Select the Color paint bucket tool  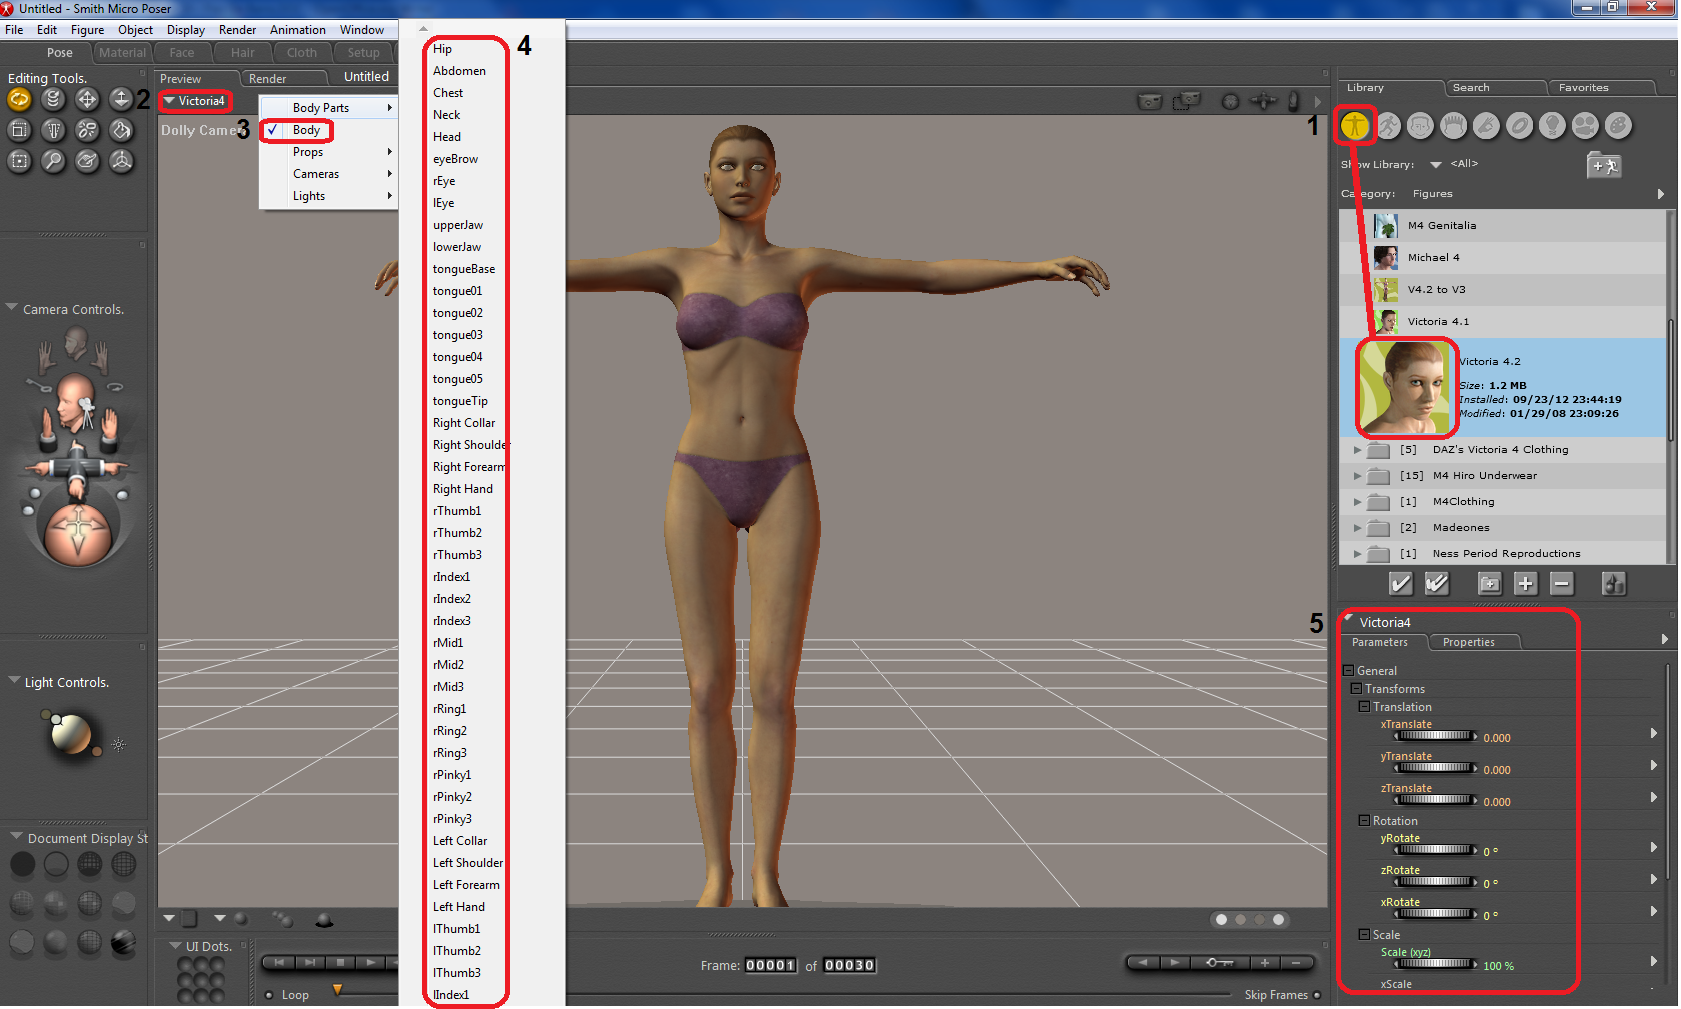tap(121, 130)
